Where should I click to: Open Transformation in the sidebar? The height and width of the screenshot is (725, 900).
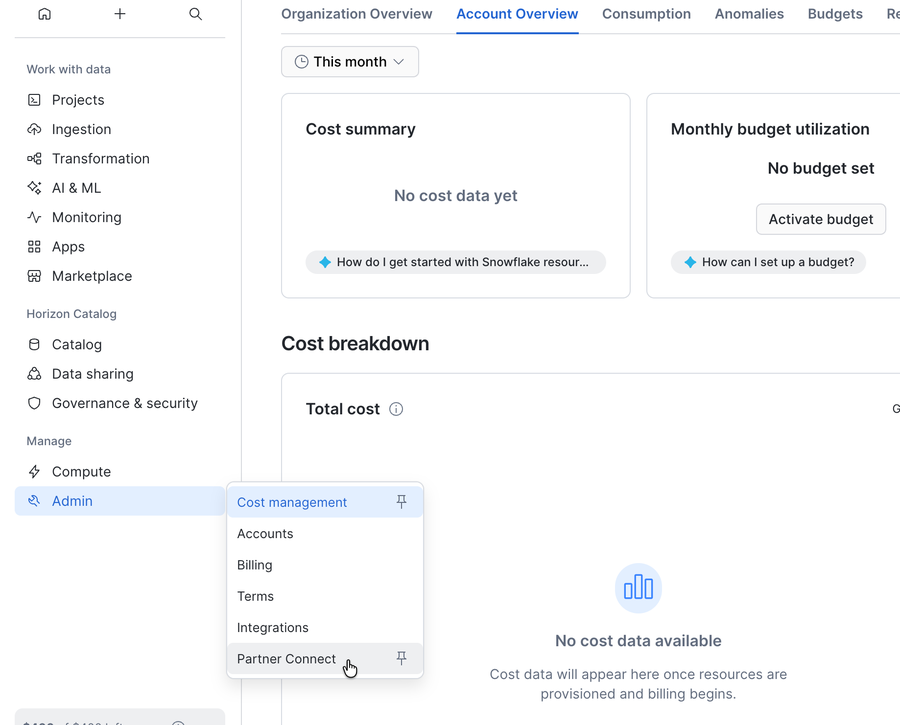pos(119,158)
